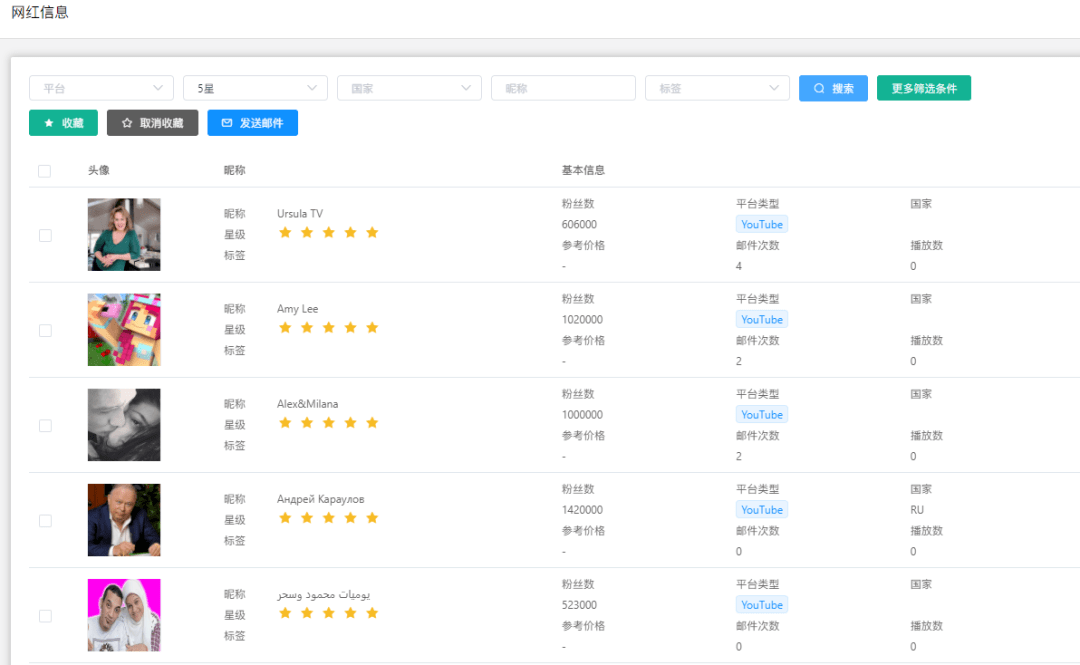Check the Ursula TV row checkbox
This screenshot has width=1080, height=665.
click(x=45, y=235)
